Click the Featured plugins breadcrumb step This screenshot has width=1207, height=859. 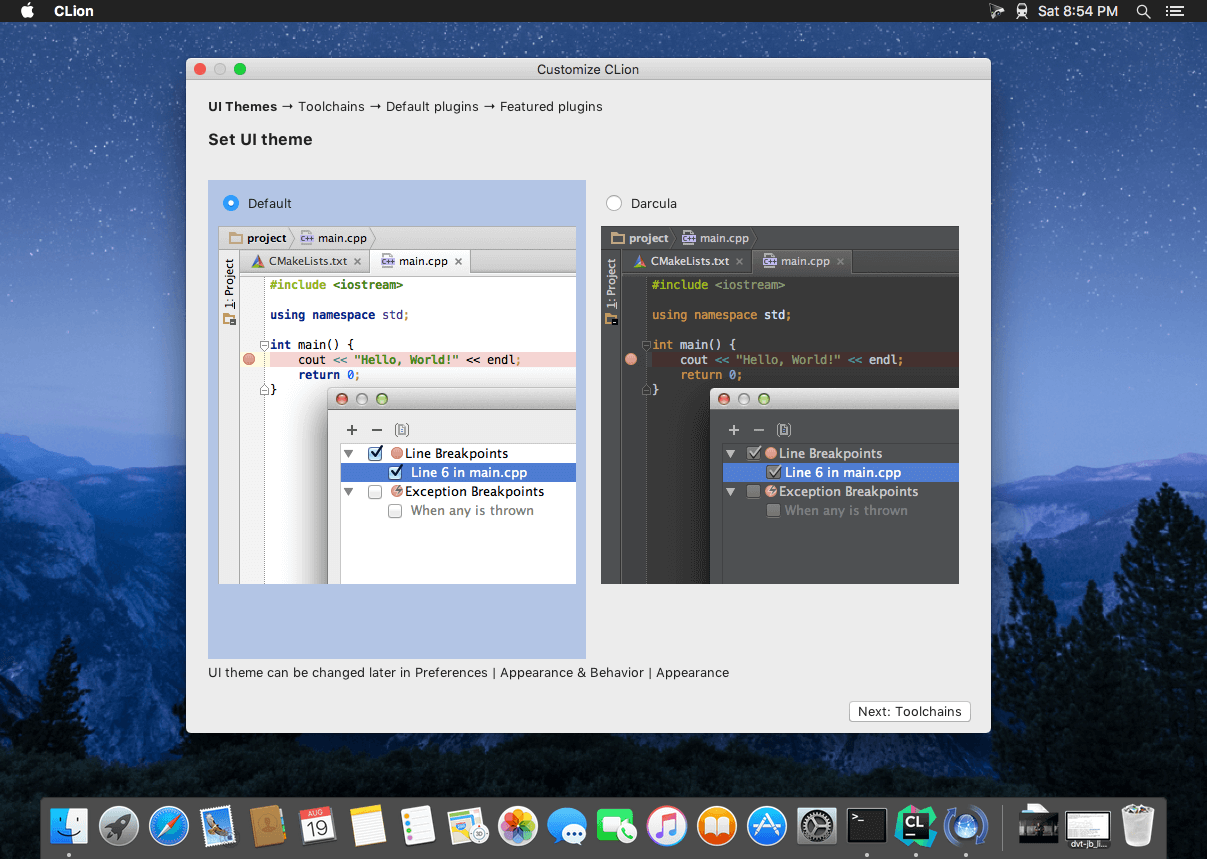click(551, 107)
